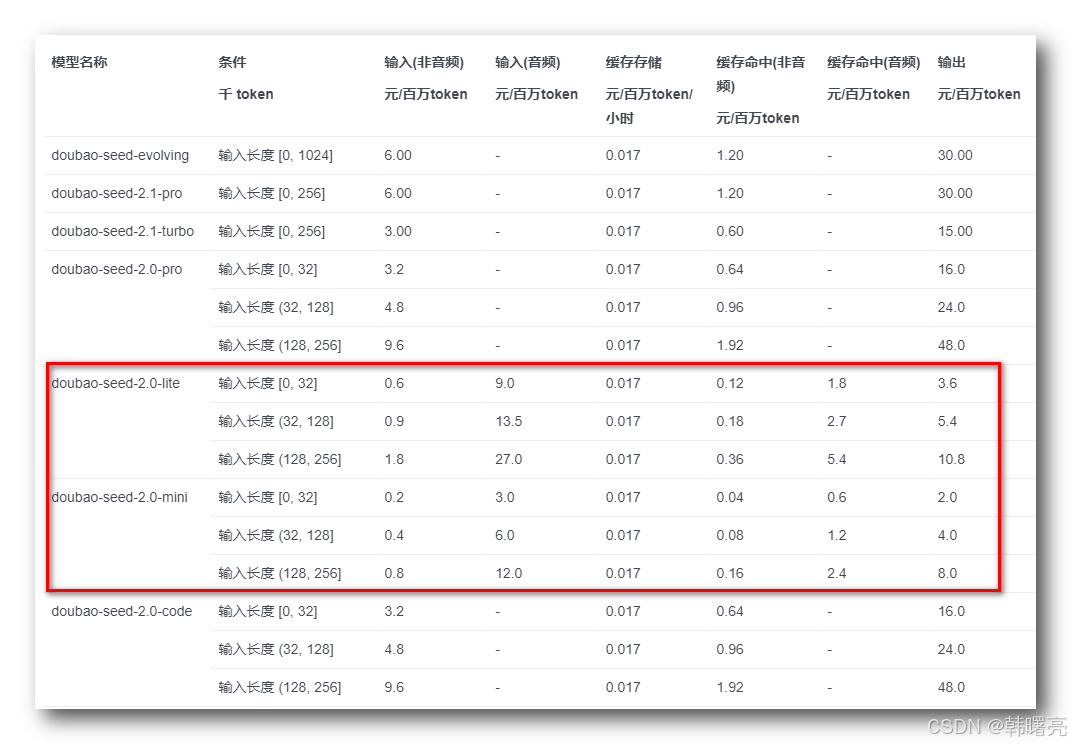Click the 0.2 non-audio input price
This screenshot has width=1071, height=744.
(394, 497)
